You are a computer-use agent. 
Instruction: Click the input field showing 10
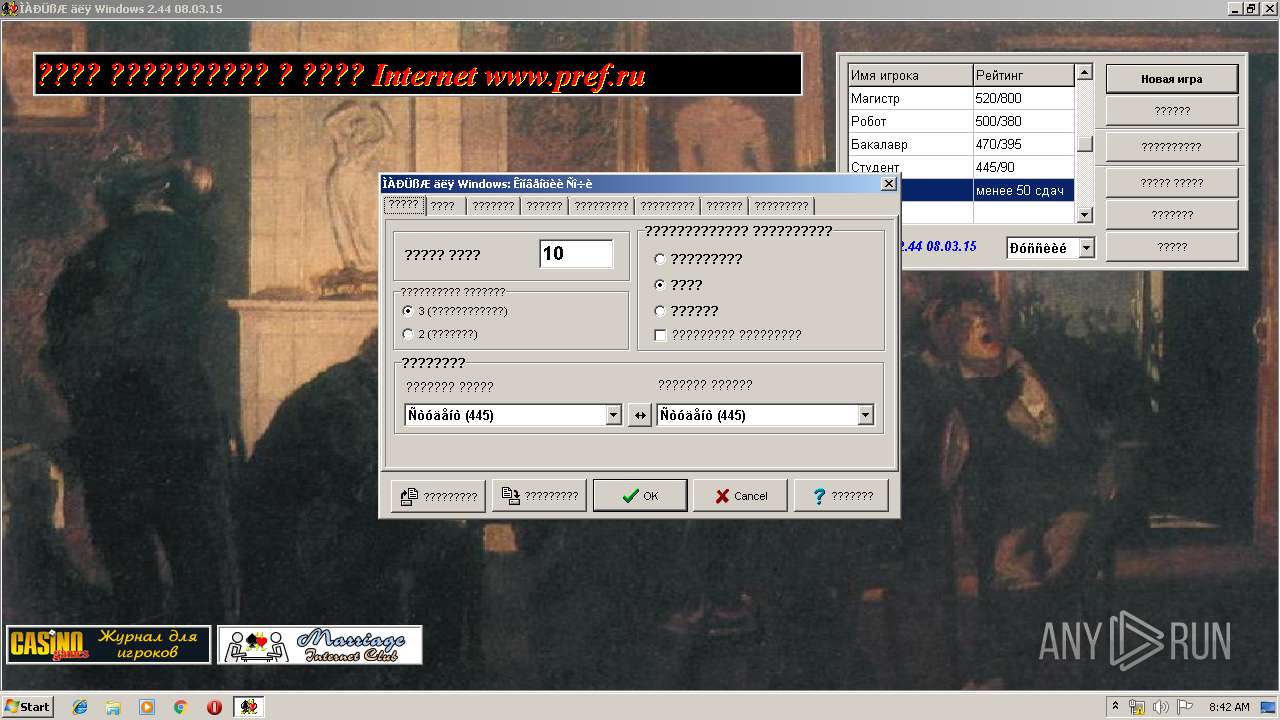pyautogui.click(x=576, y=254)
